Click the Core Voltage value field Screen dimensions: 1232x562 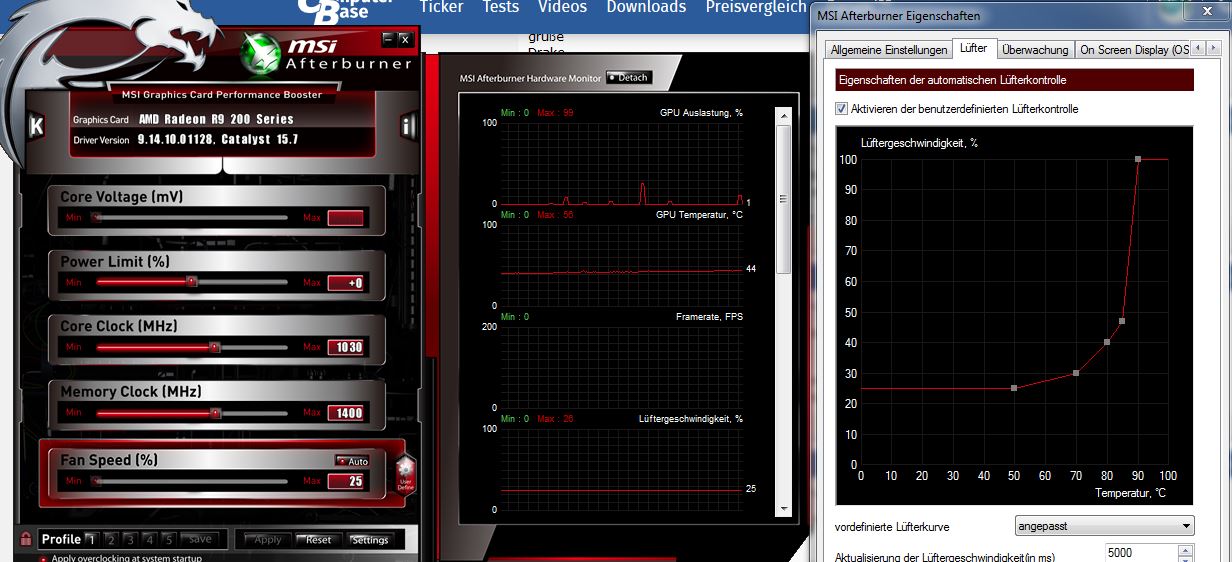346,218
